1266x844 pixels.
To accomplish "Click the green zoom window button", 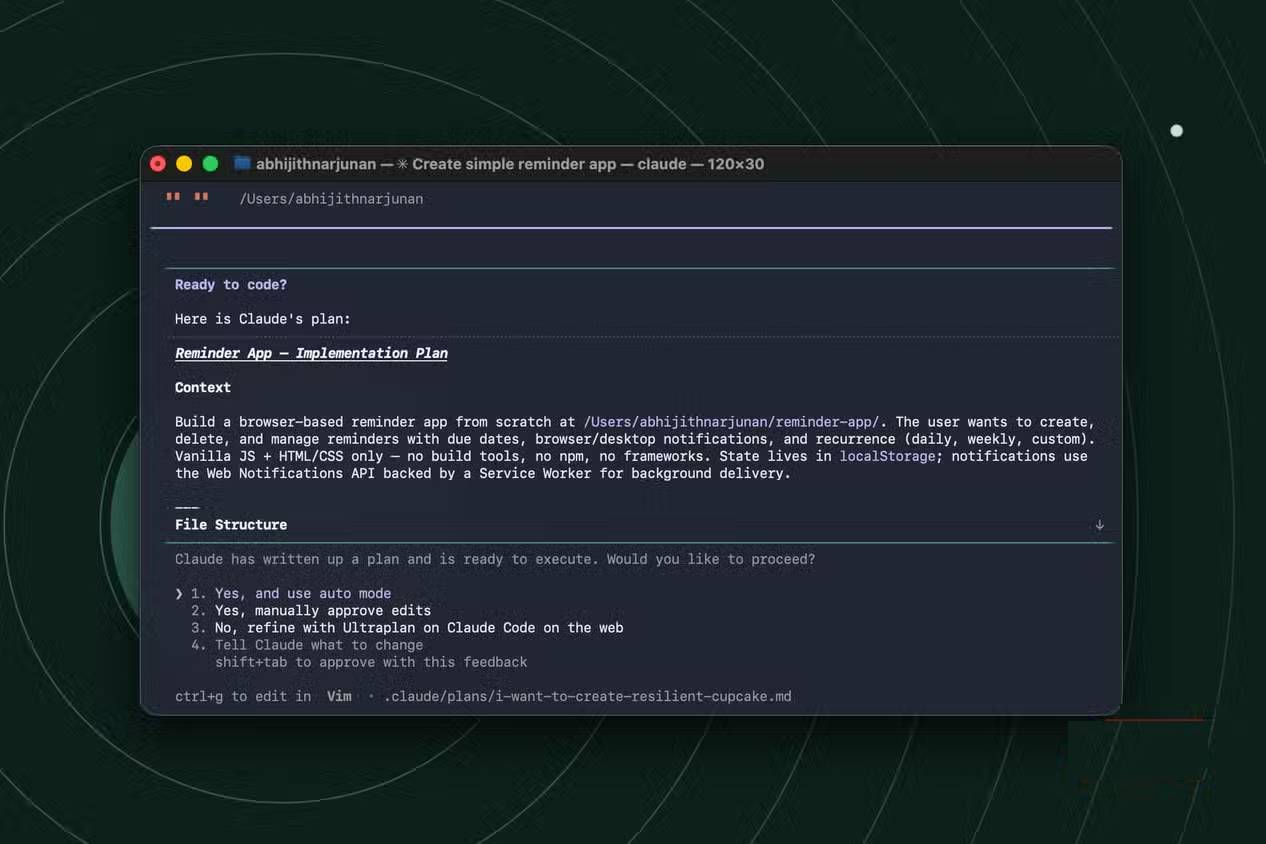I will [210, 164].
